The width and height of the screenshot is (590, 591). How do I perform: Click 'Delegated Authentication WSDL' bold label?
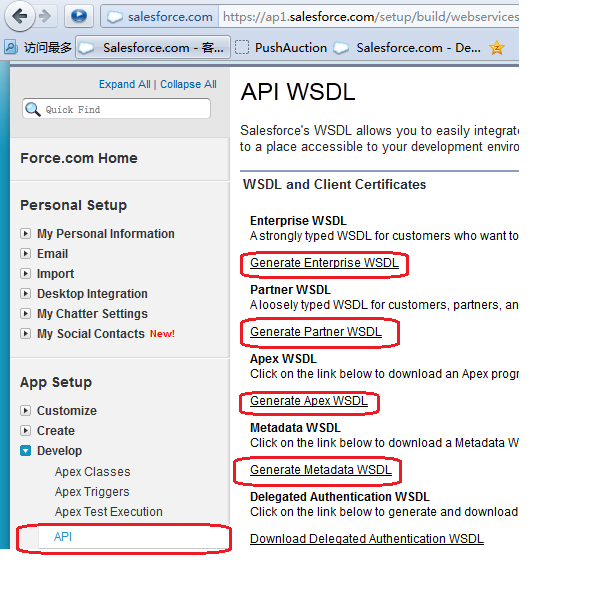pyautogui.click(x=340, y=496)
